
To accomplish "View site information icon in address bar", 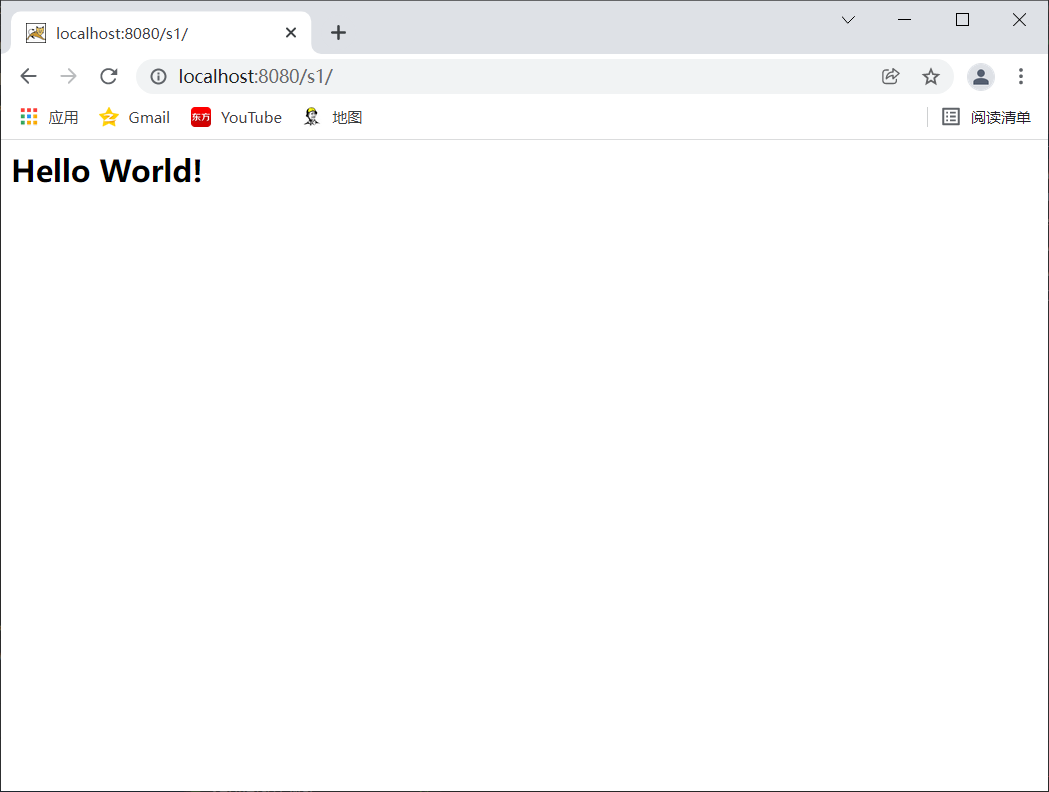I will pos(159,76).
